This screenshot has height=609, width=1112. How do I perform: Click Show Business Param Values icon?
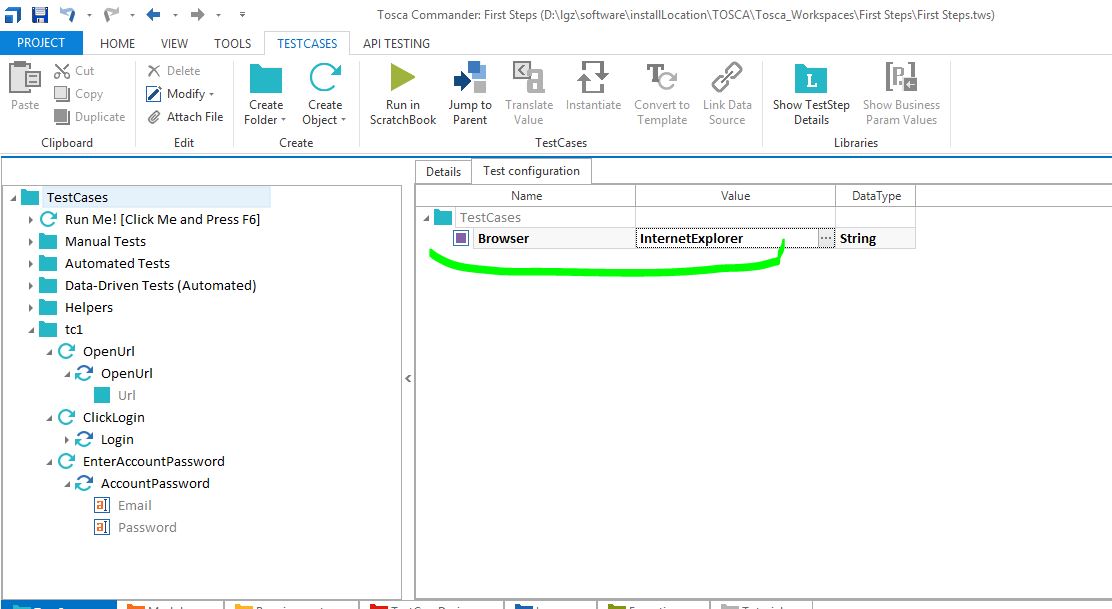pos(901,77)
